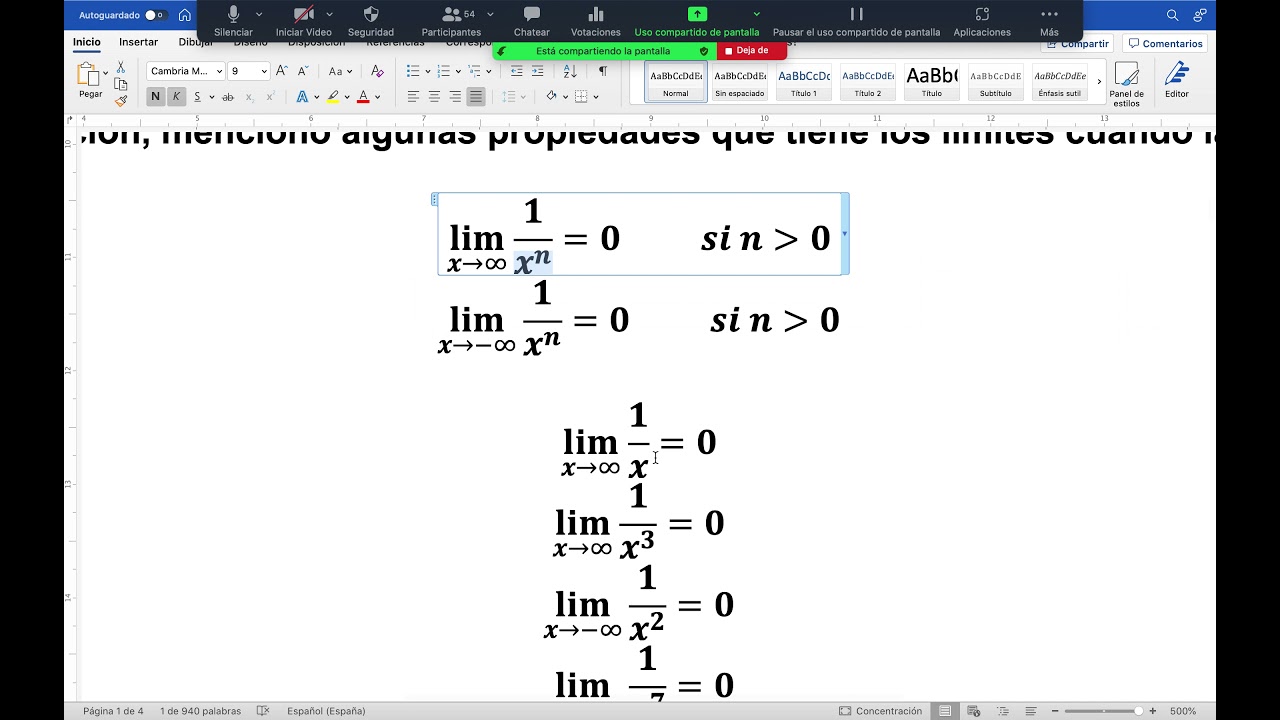Viewport: 1280px width, 720px height.
Task: Expand share options arrow next to green share button
Action: tap(756, 14)
